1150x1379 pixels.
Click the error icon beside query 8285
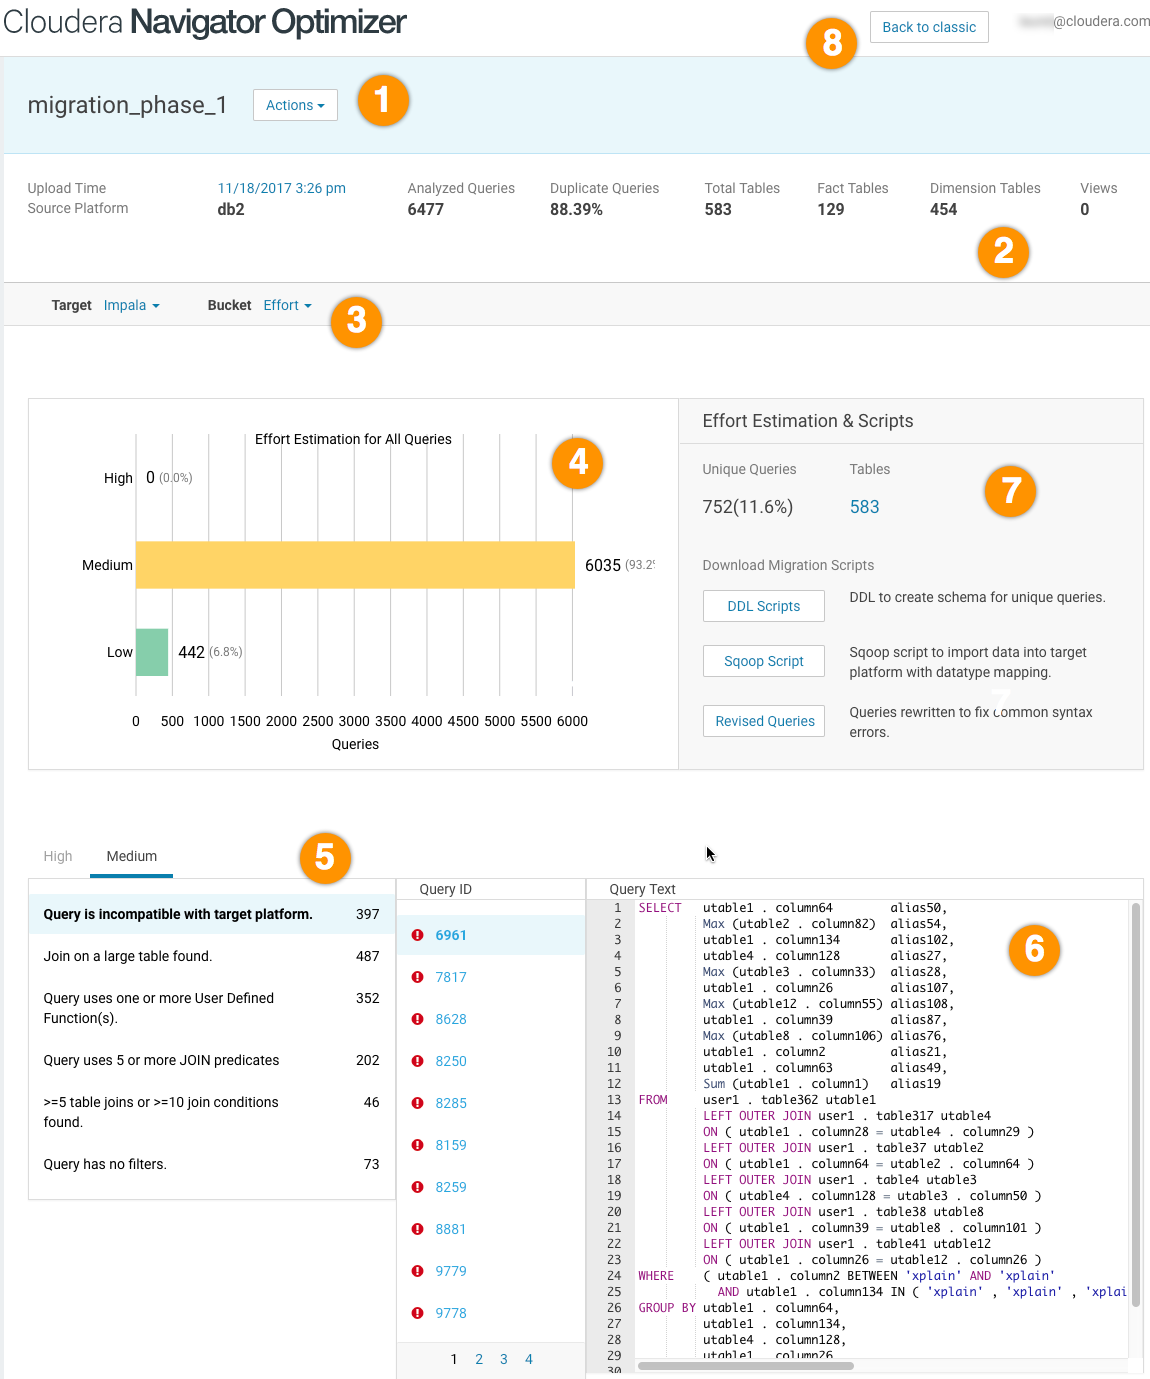pos(417,1103)
